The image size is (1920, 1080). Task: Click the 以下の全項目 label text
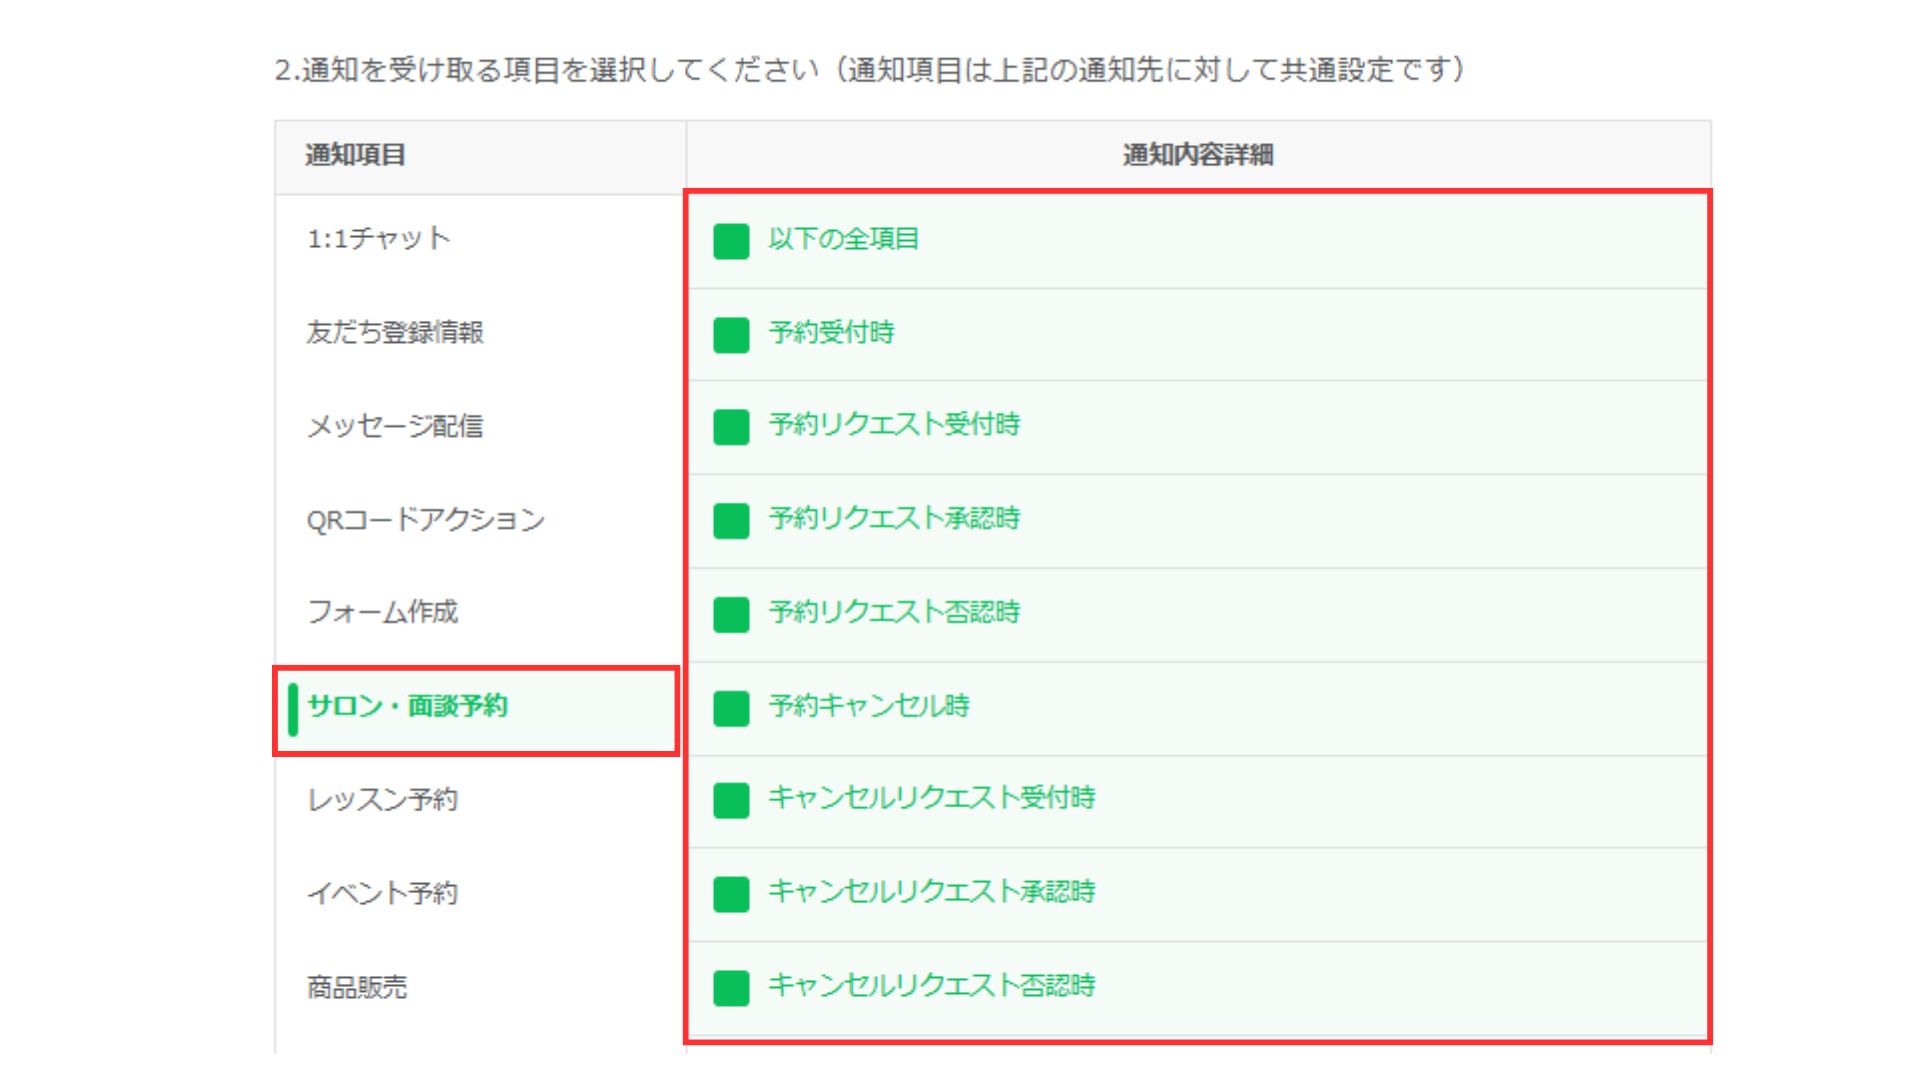(x=843, y=239)
